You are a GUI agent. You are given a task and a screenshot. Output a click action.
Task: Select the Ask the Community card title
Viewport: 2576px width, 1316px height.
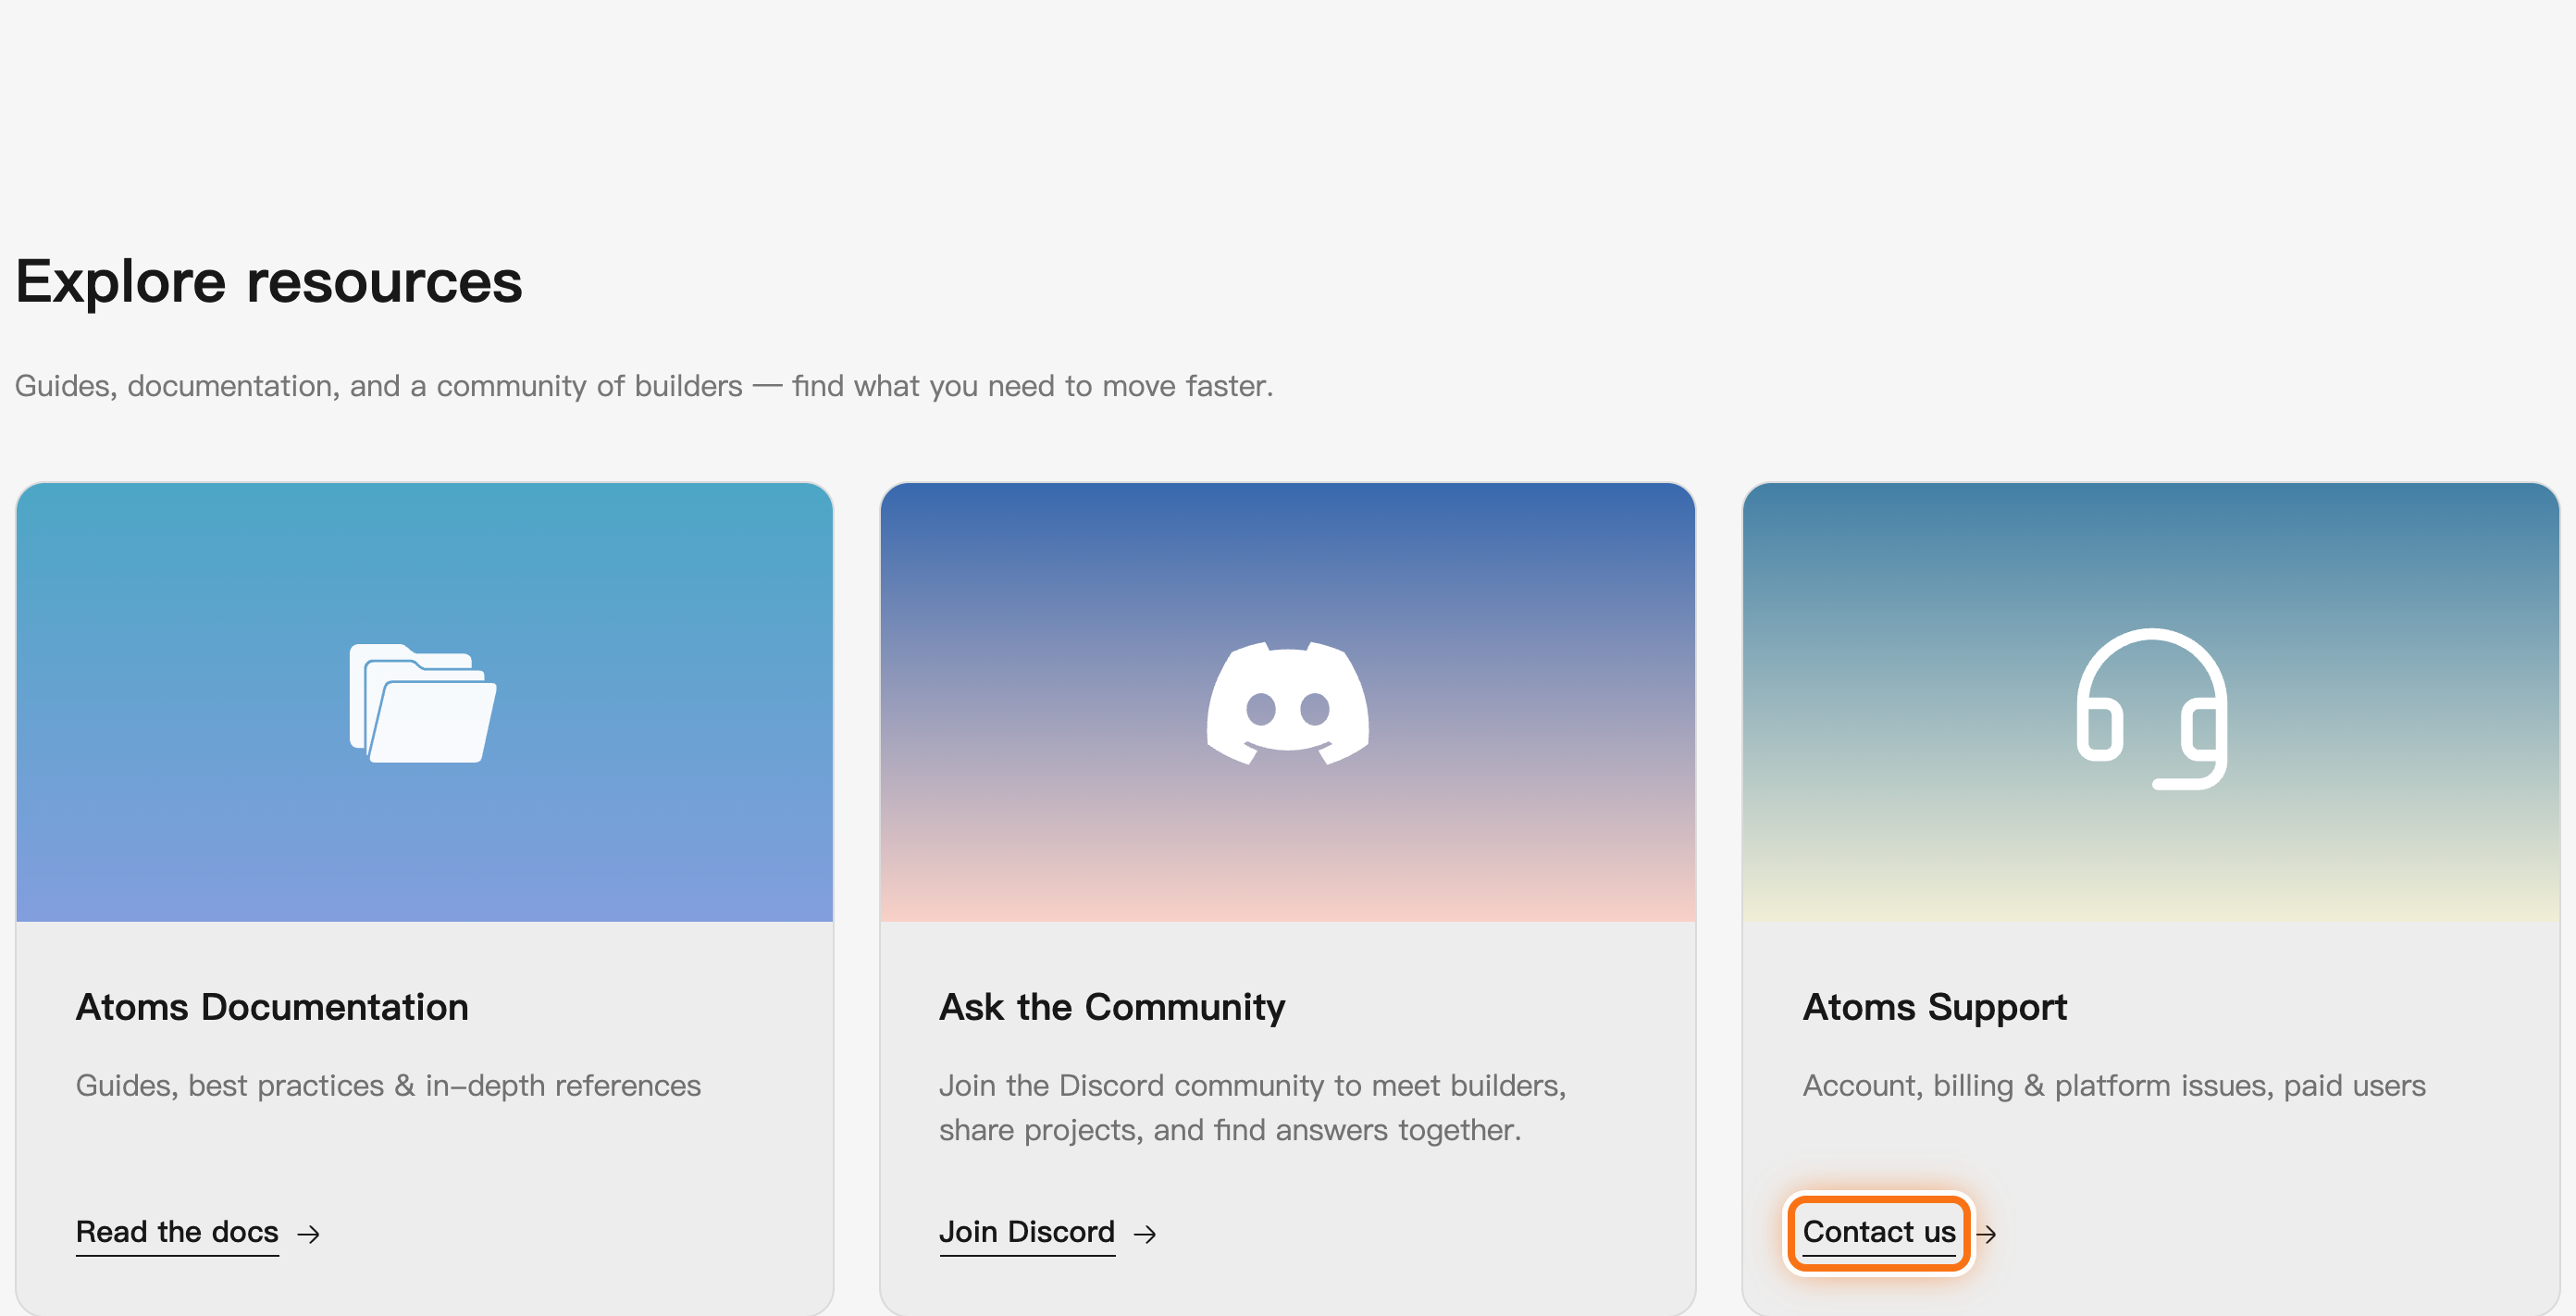[x=1112, y=1007]
